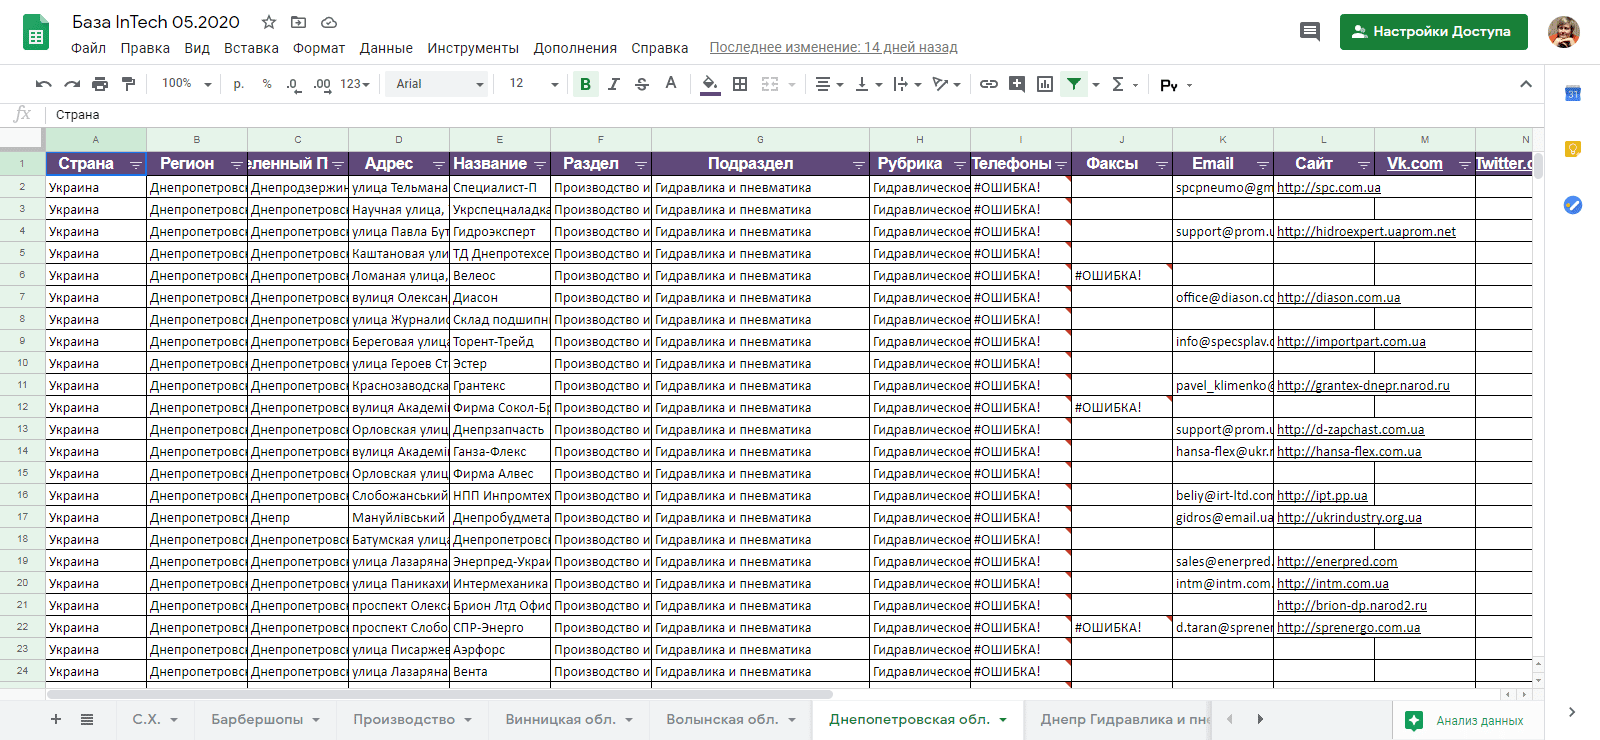
Task: Open the user account avatar
Action: point(1564,32)
